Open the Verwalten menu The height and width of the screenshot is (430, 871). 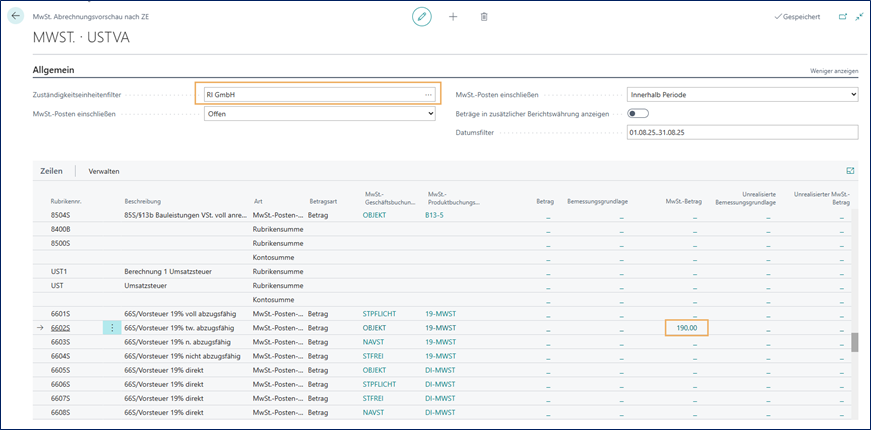click(x=104, y=171)
